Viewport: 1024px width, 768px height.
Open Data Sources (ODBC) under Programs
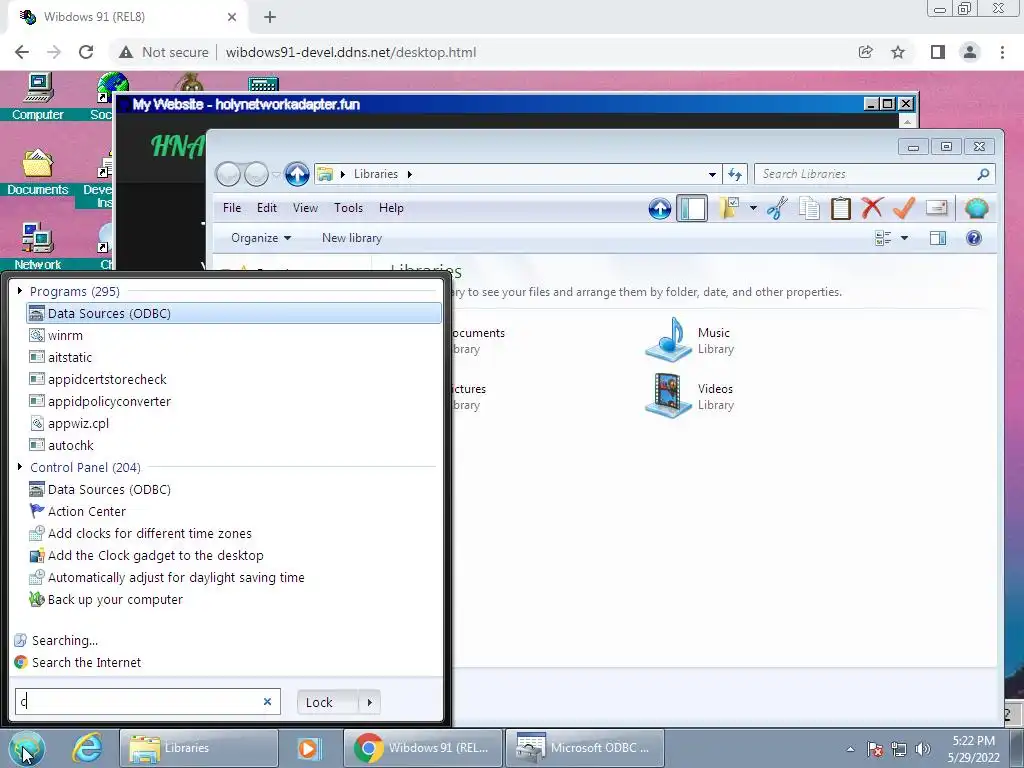click(x=234, y=313)
